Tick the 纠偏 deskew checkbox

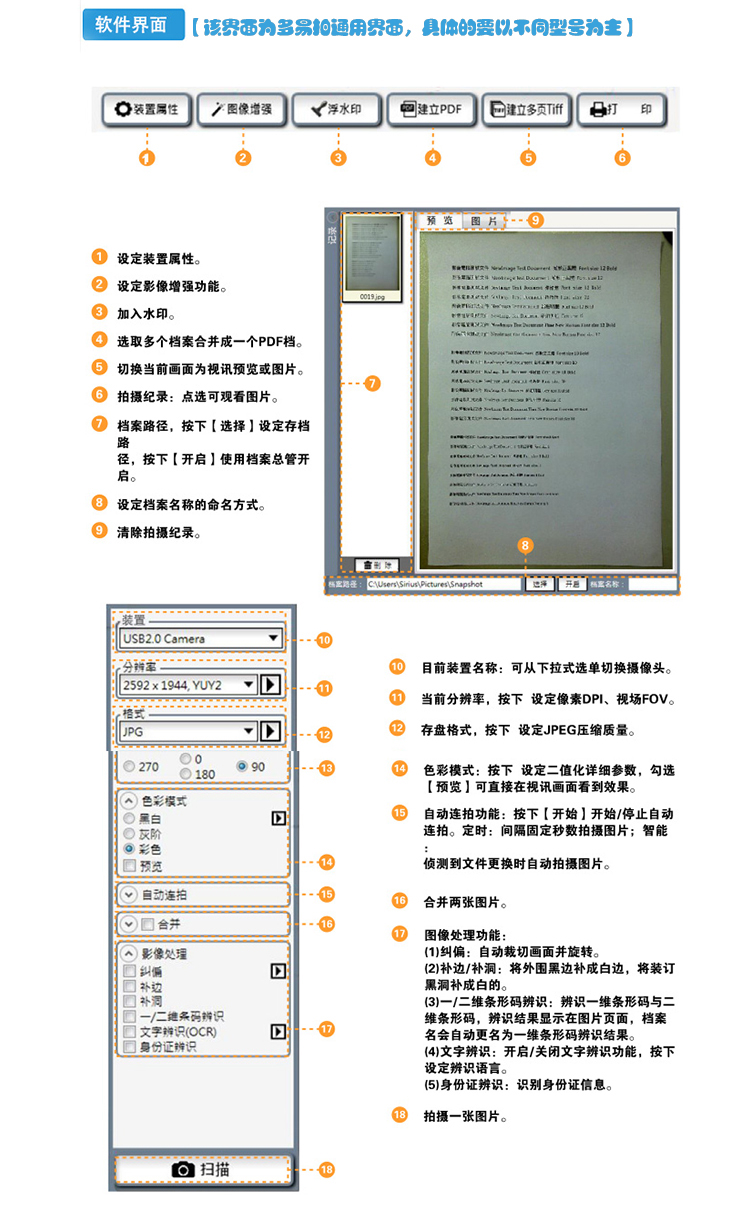129,970
